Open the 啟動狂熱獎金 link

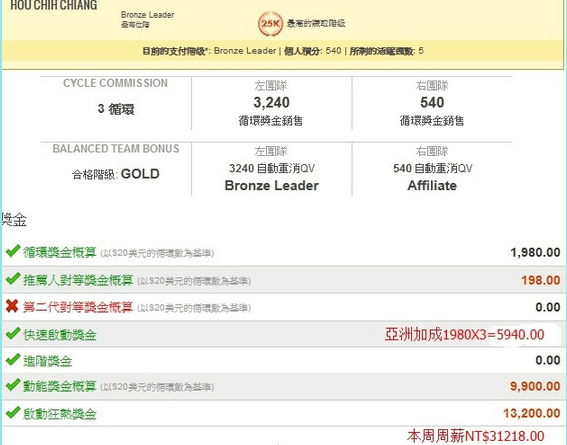(x=60, y=414)
